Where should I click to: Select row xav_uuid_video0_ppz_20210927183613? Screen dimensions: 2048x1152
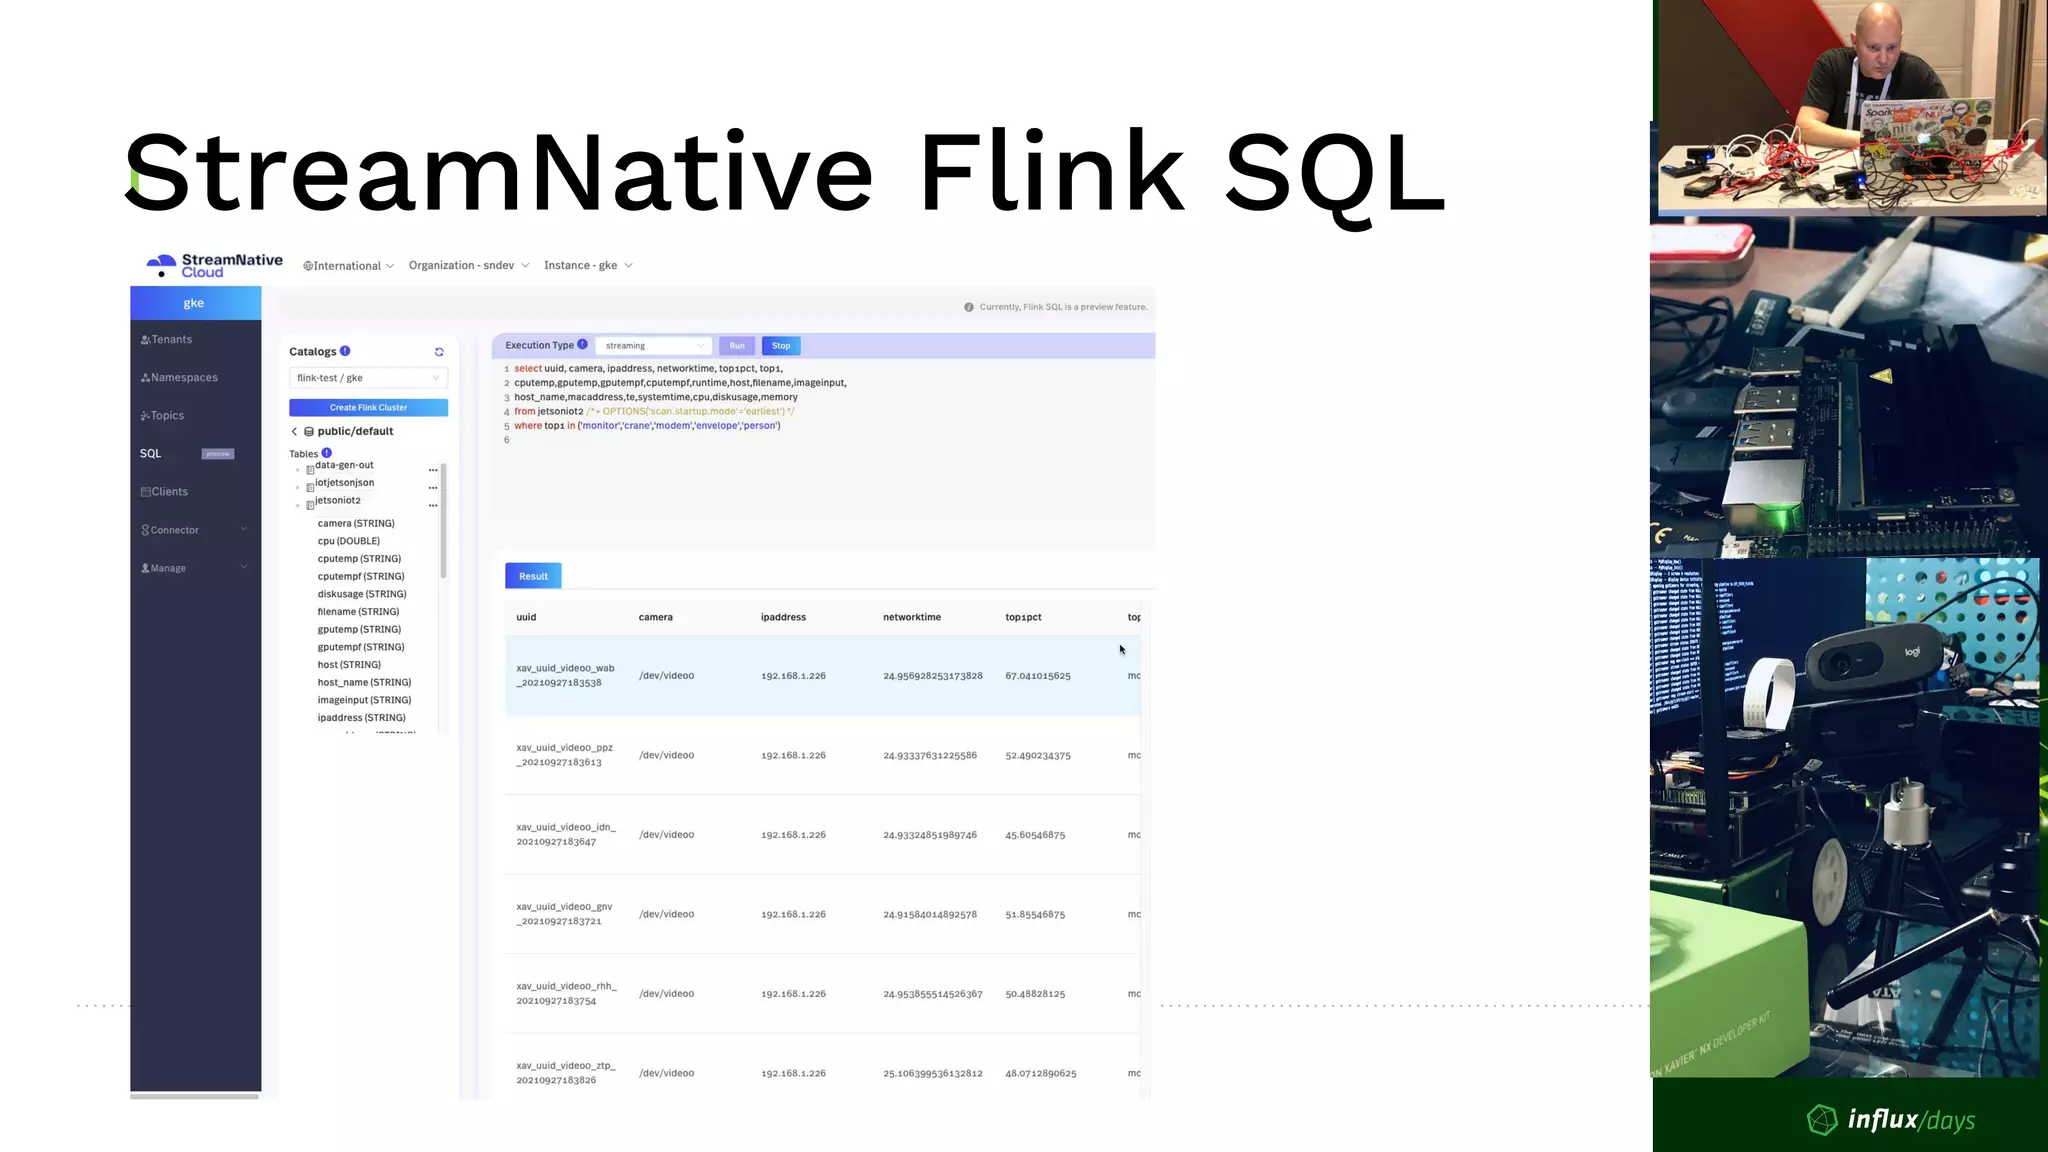click(x=822, y=755)
